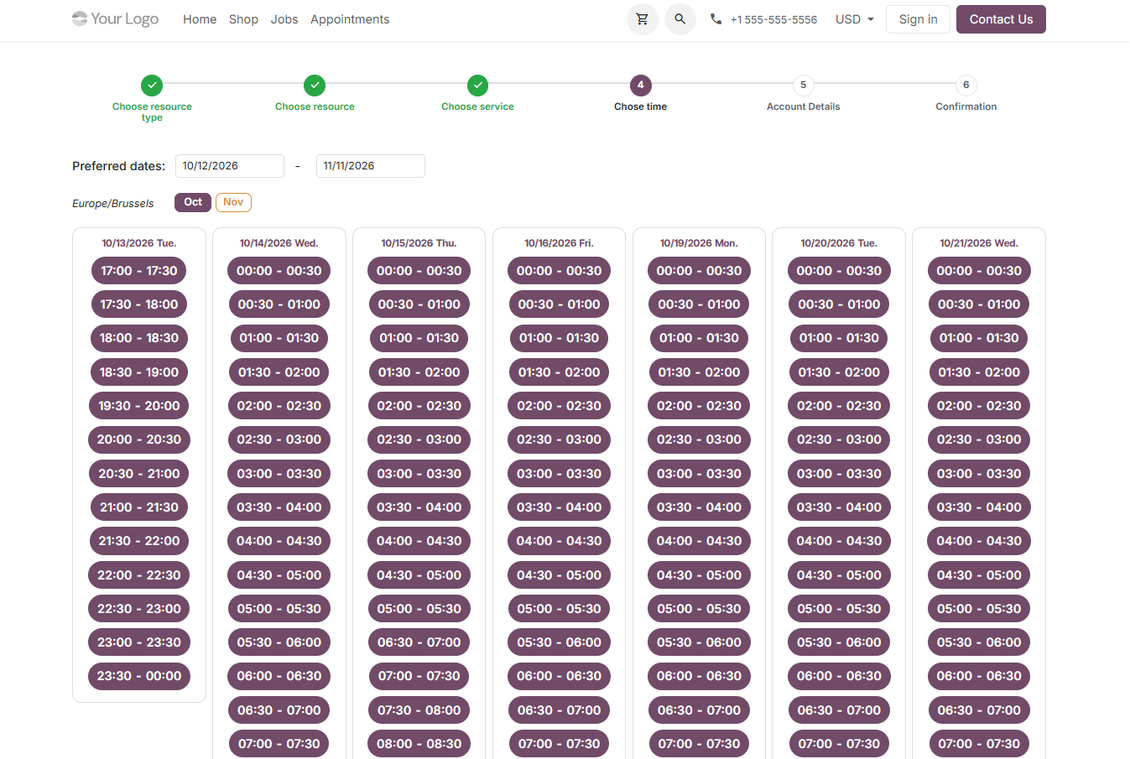Click the Confirmation step label
Viewport: 1130px width, 759px height.
tap(966, 107)
